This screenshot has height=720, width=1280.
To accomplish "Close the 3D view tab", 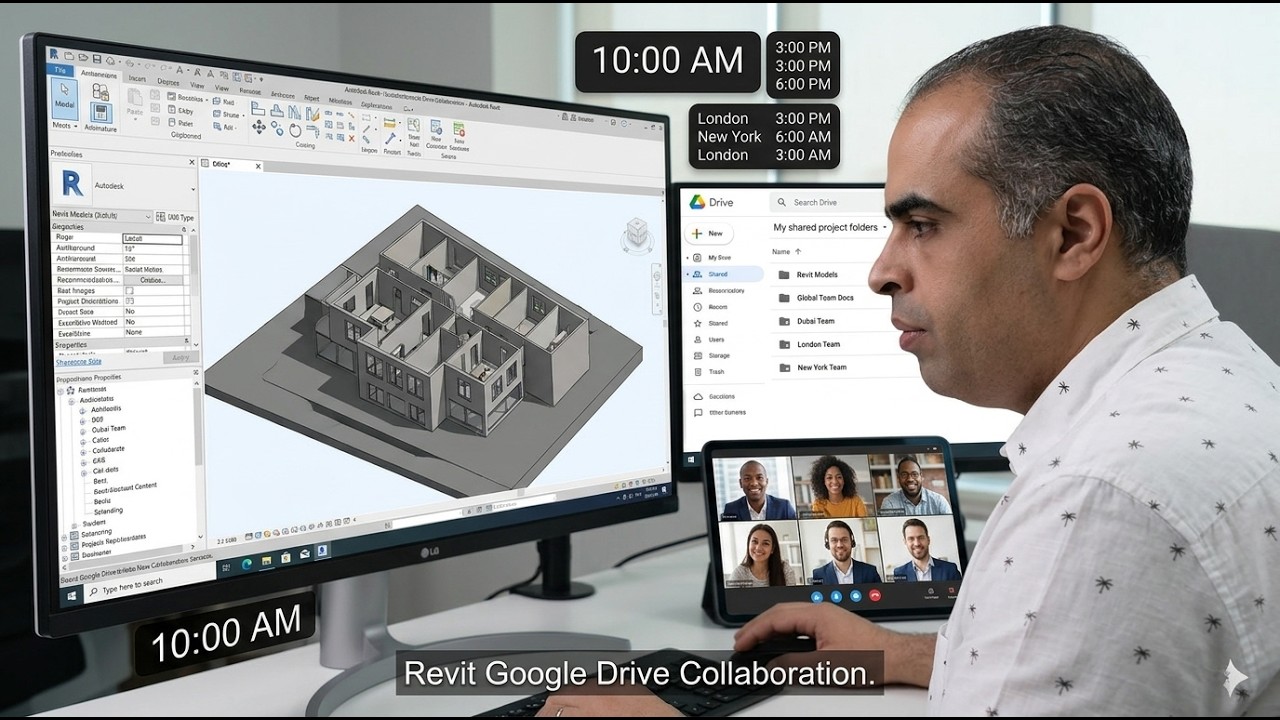I will point(257,166).
